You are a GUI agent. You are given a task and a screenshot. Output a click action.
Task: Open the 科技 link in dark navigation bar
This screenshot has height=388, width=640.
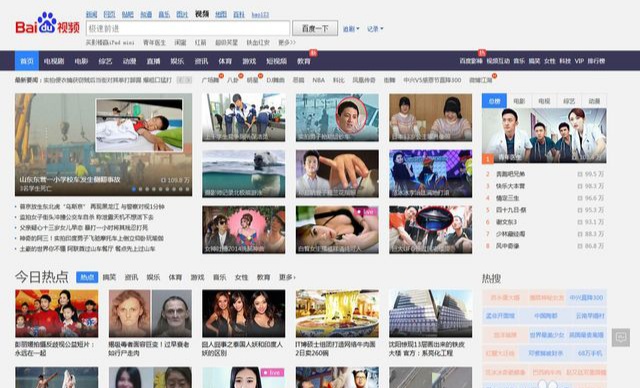point(565,61)
